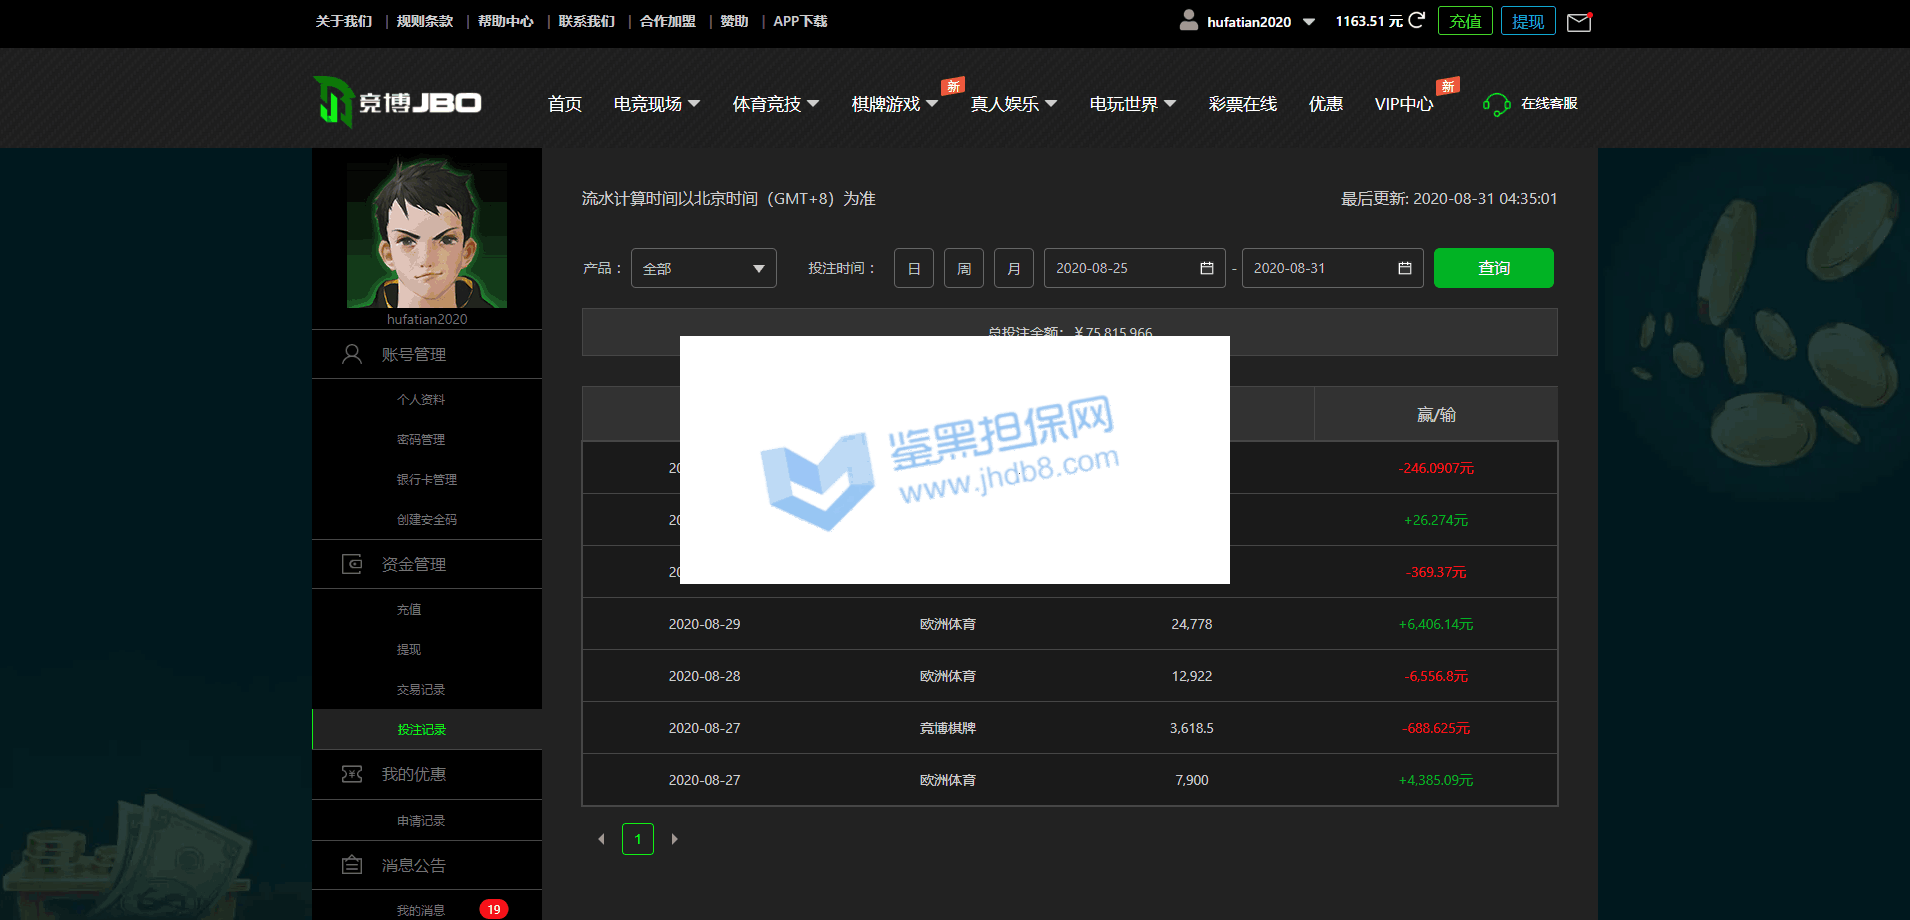This screenshot has width=1910, height=920.
Task: Click the green 查询 button
Action: tap(1493, 268)
